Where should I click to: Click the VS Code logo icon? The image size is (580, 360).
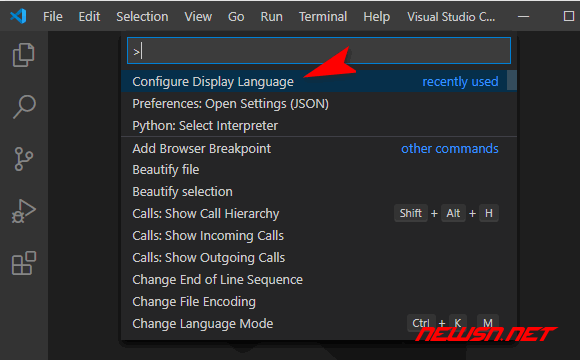(18, 16)
